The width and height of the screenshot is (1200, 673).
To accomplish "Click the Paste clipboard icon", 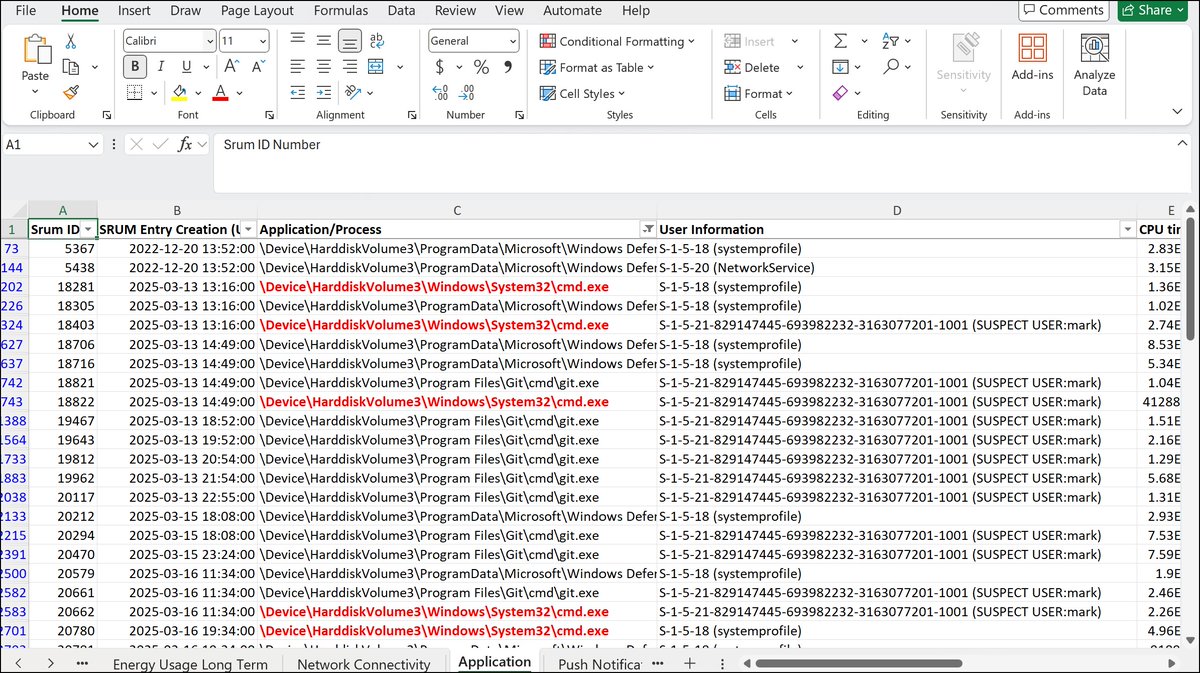I will click(x=36, y=50).
